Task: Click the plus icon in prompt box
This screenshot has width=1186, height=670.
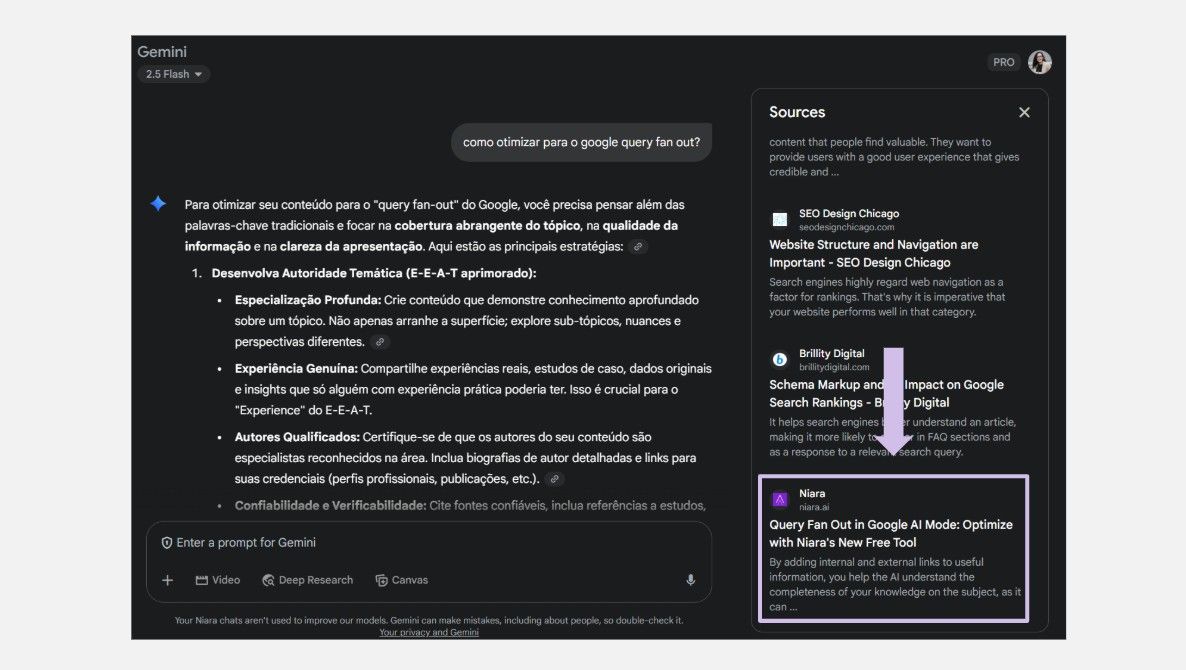Action: [x=168, y=580]
